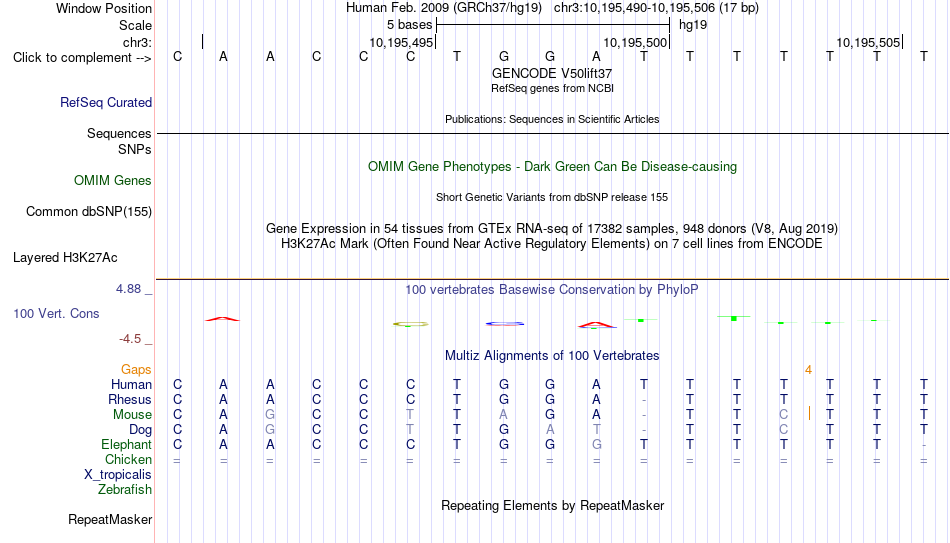Open the 100 Vert. Cons label
This screenshot has width=950, height=543.
pyautogui.click(x=56, y=313)
